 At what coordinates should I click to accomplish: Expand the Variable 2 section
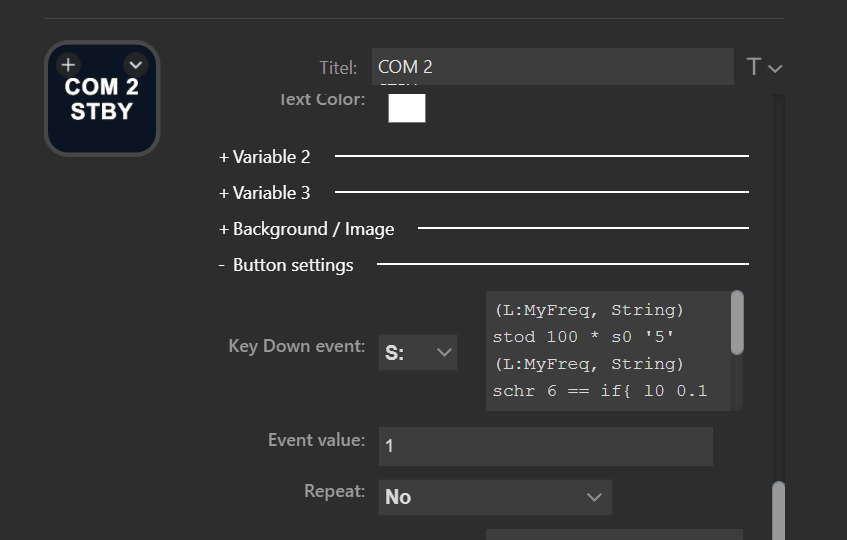(265, 157)
